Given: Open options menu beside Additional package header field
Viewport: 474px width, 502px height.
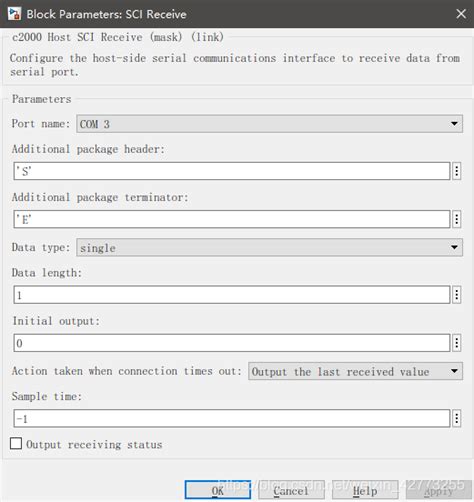Looking at the screenshot, I should pos(457,171).
